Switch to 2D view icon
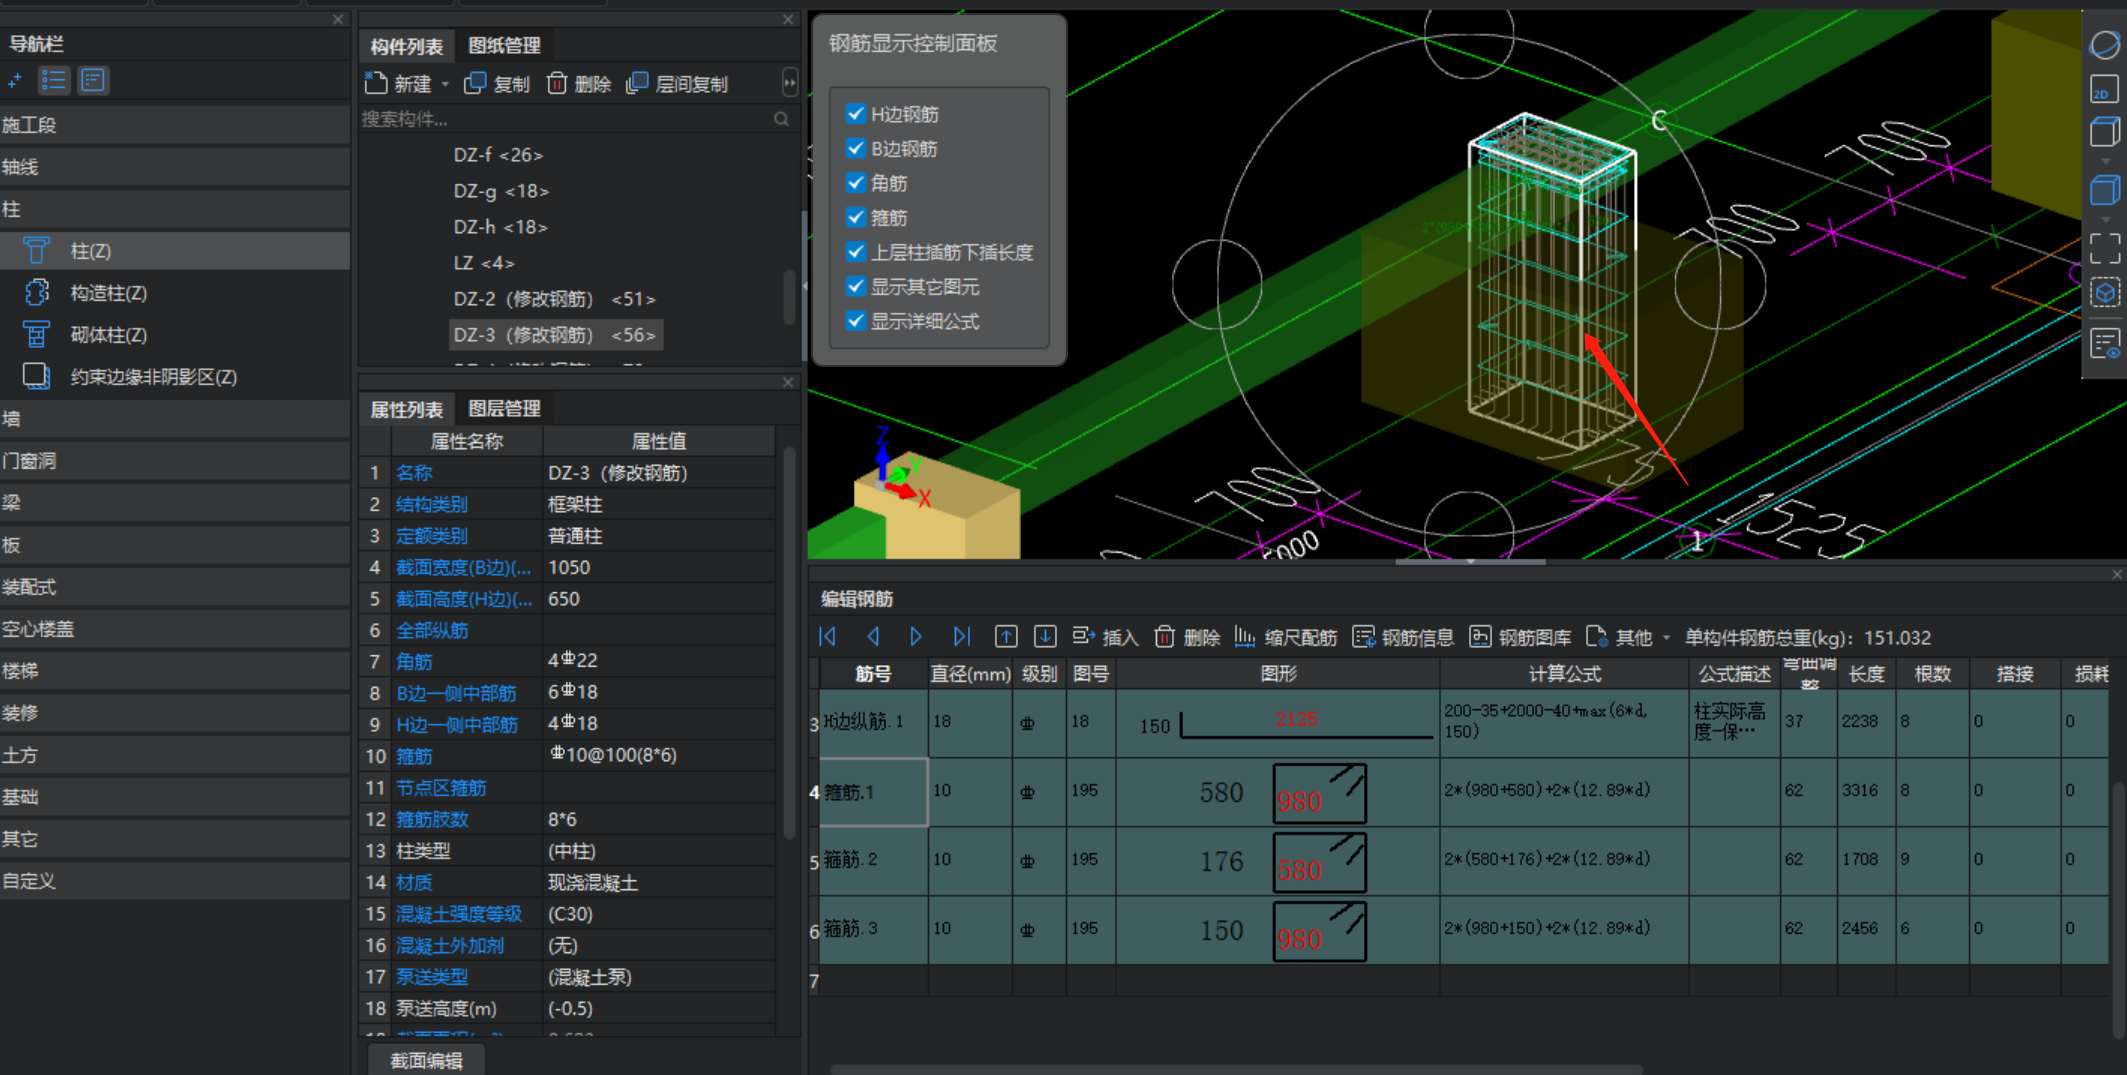 (x=2104, y=90)
